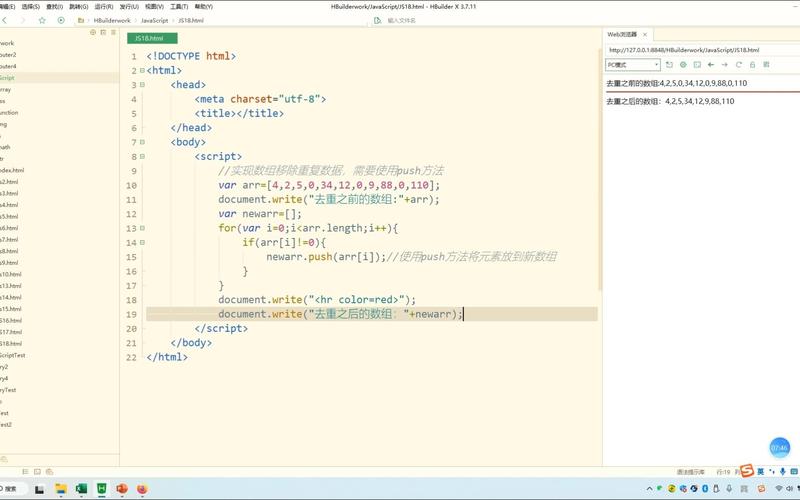The image size is (800, 500).
Task: Open JS17.html in the project tree
Action: (x=11, y=332)
